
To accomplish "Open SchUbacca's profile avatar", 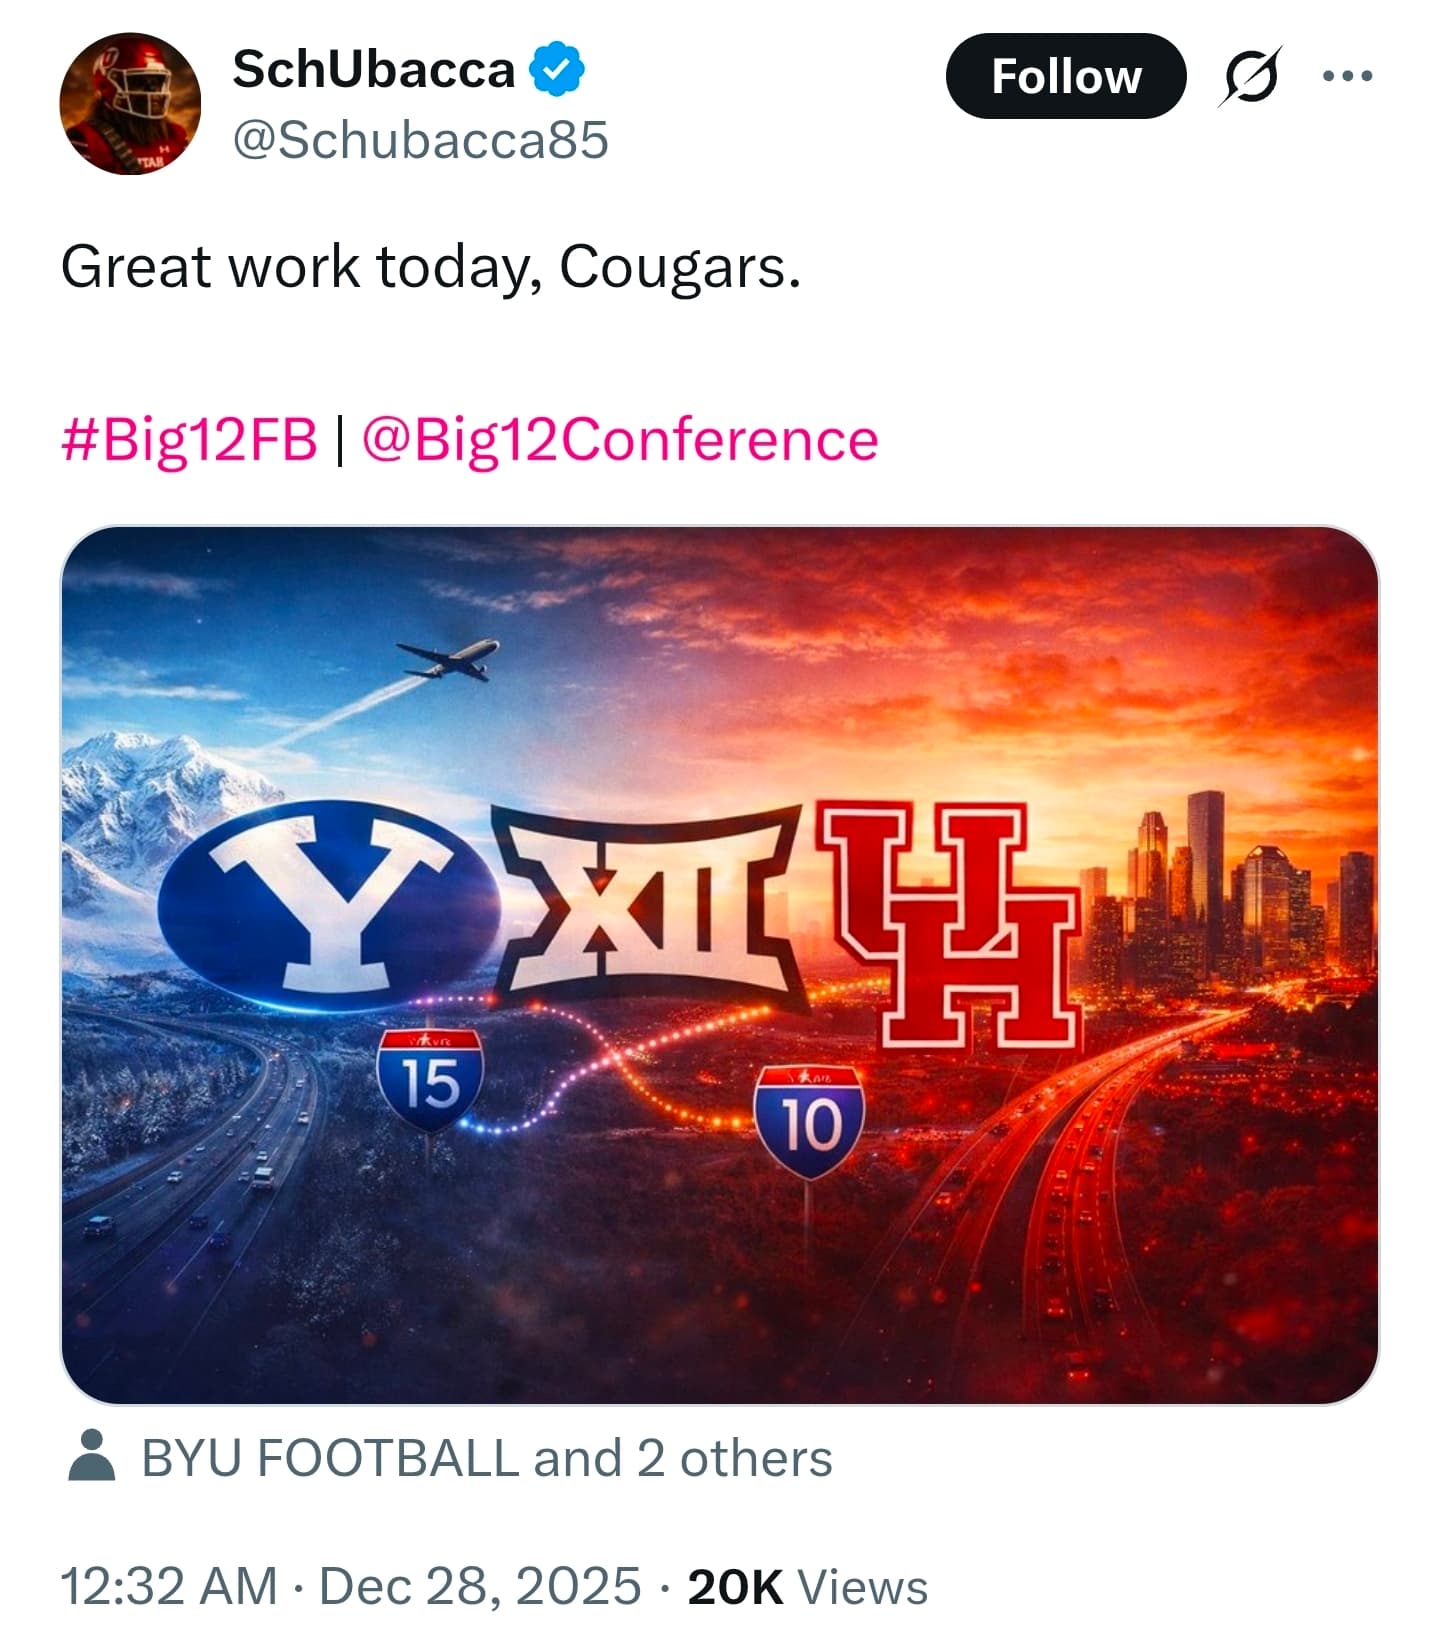I will click(x=130, y=104).
